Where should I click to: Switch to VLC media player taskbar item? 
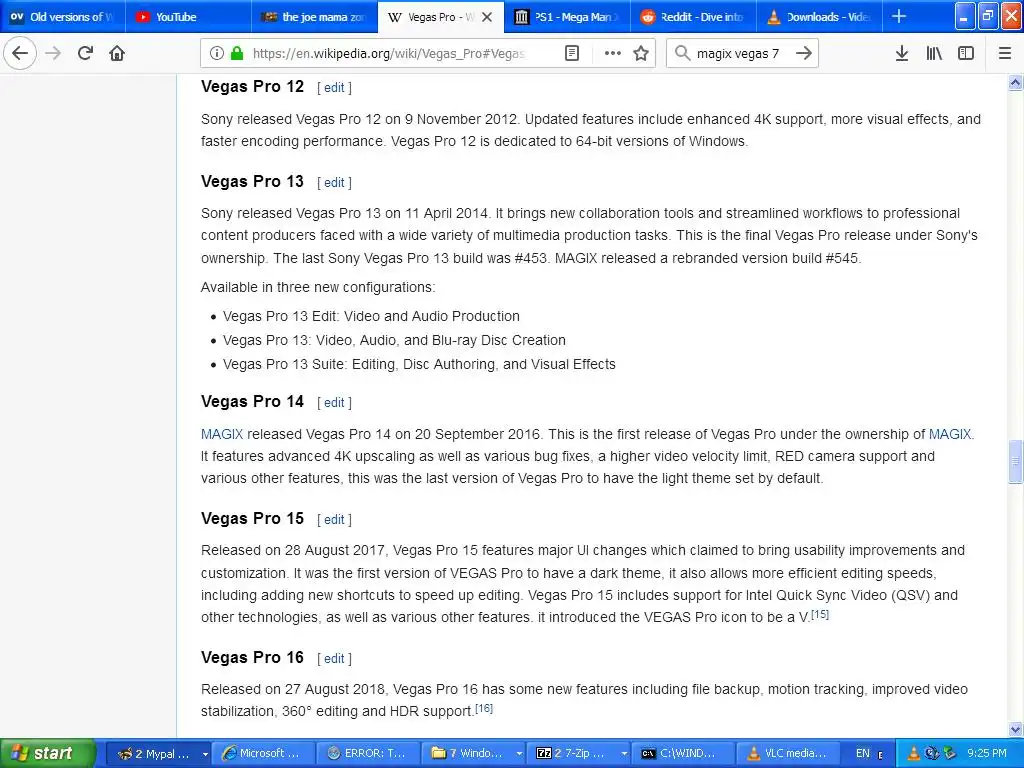tap(787, 753)
